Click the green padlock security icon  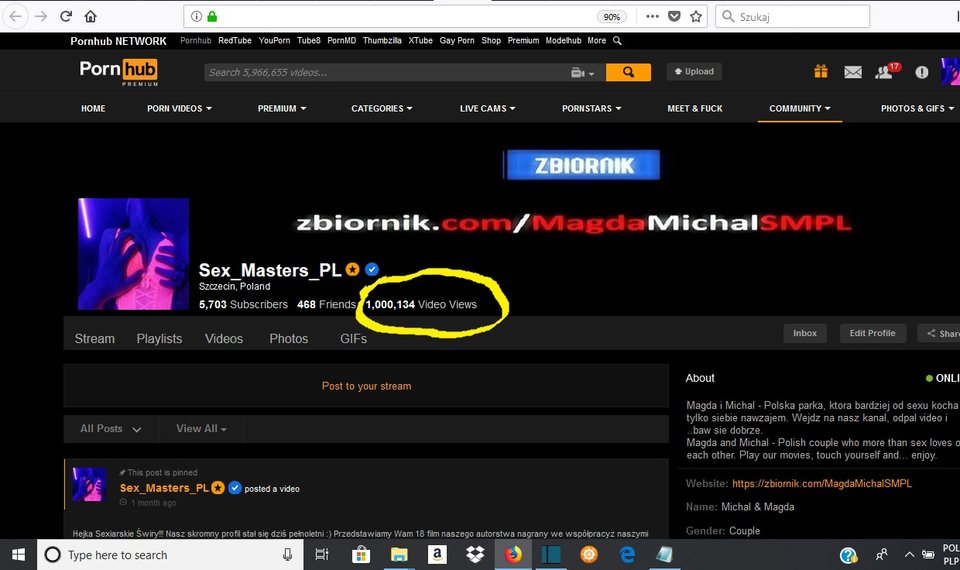pos(212,17)
